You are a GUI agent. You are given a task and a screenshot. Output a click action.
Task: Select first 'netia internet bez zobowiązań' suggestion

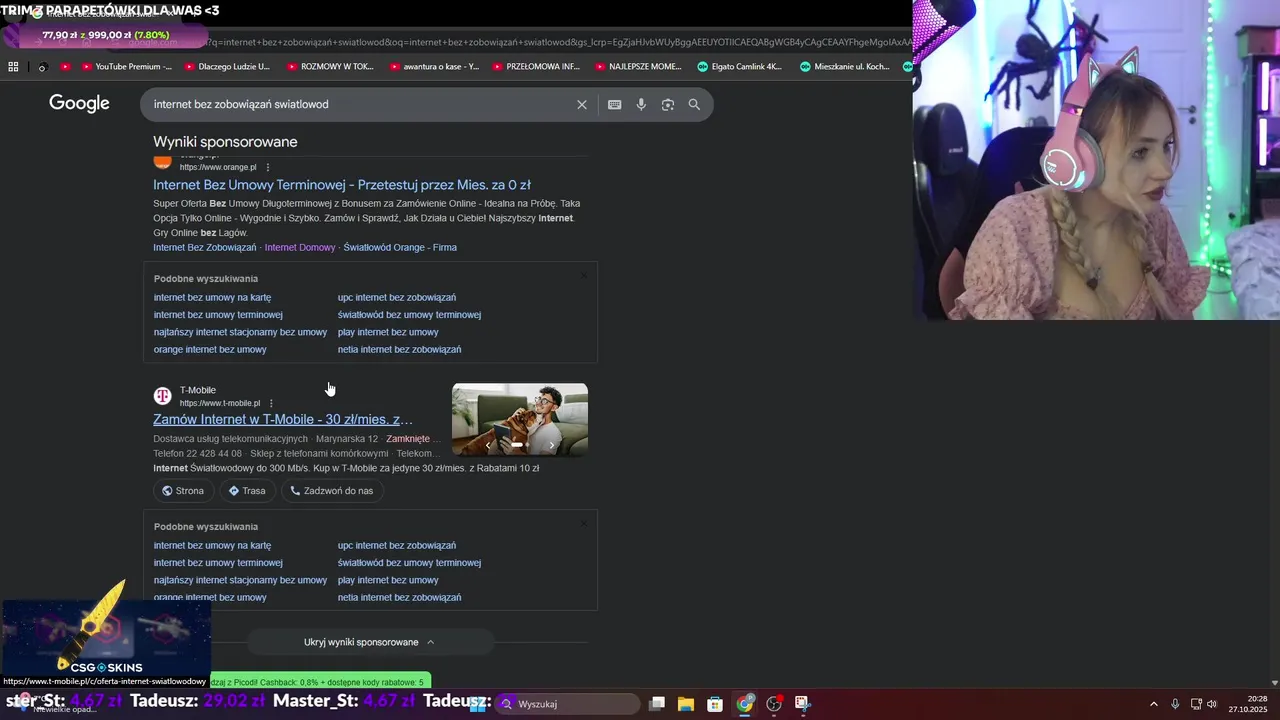(399, 350)
